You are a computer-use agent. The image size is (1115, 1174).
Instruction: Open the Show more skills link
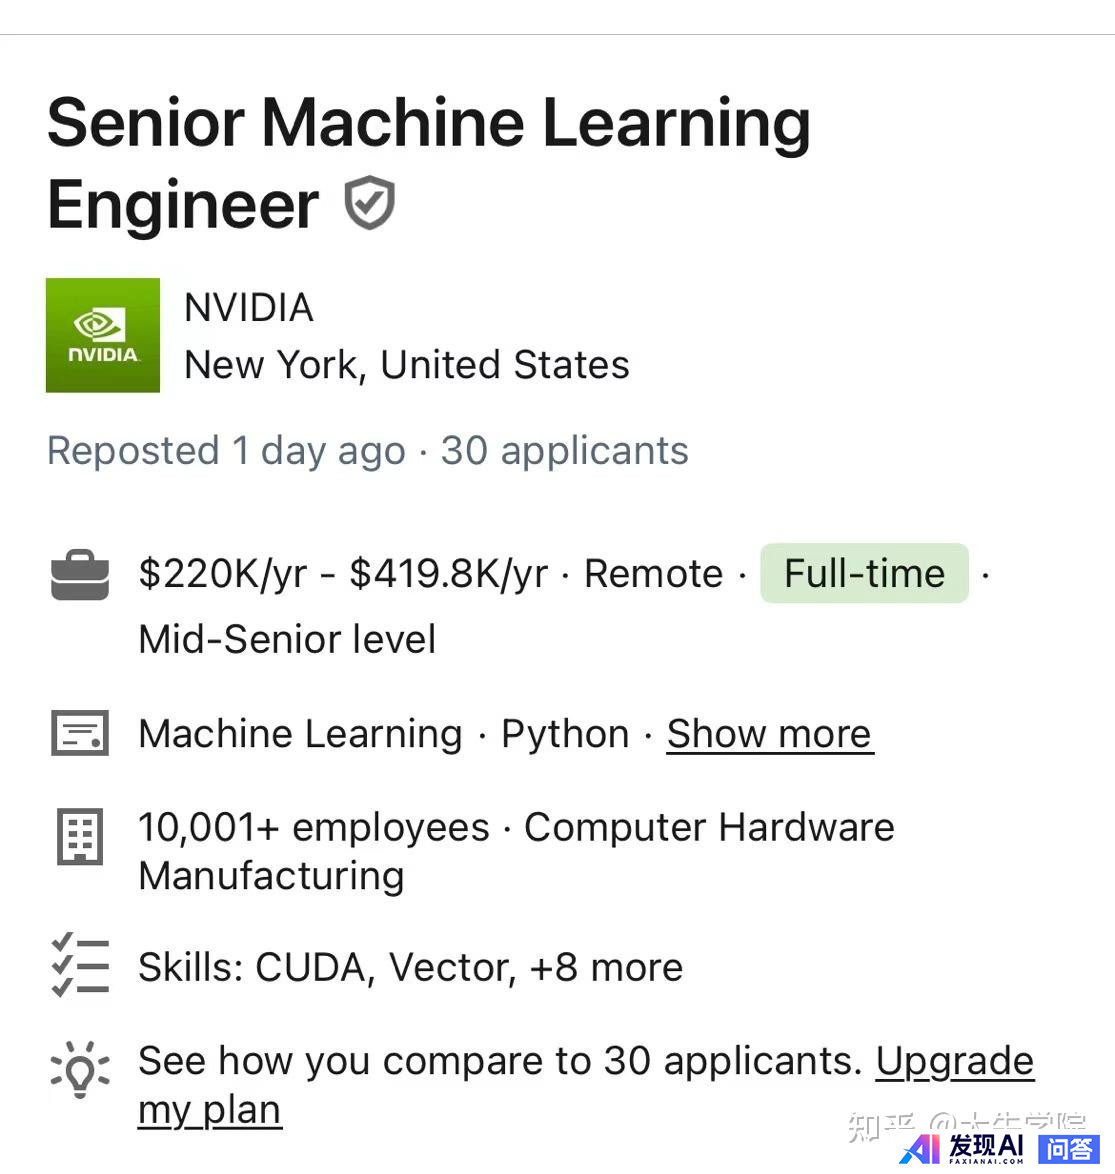769,734
